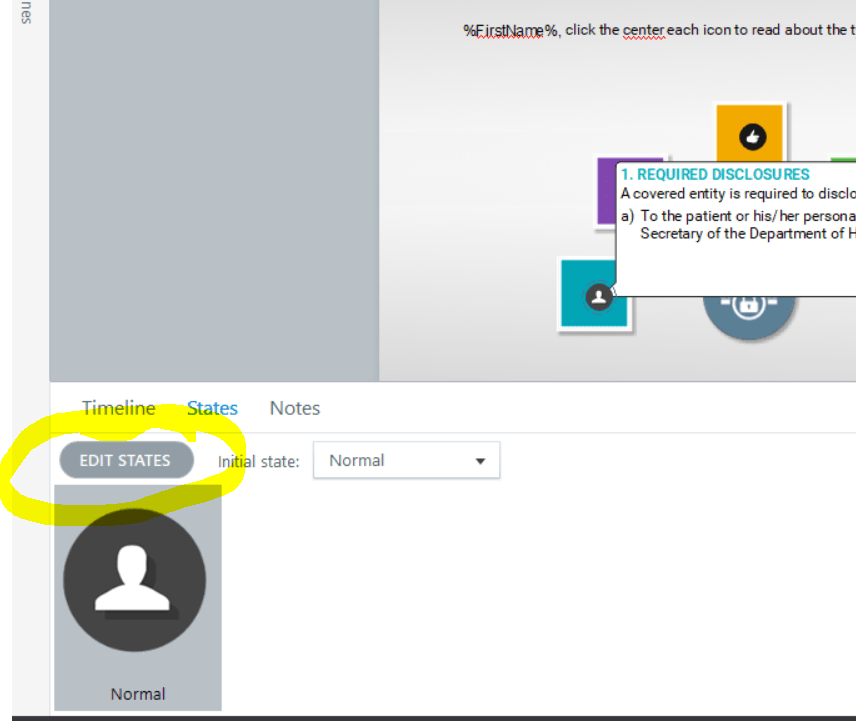
Task: Click the %FirstName% instruction text
Action: point(659,30)
